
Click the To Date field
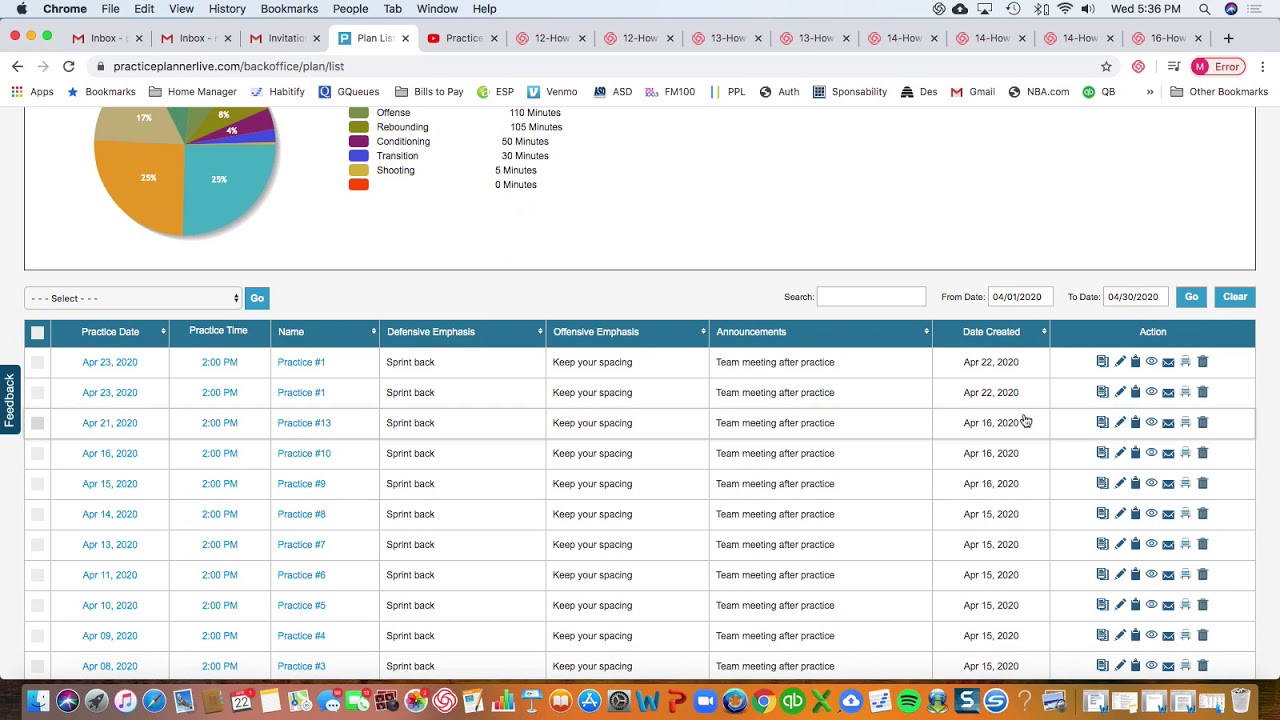(1136, 297)
